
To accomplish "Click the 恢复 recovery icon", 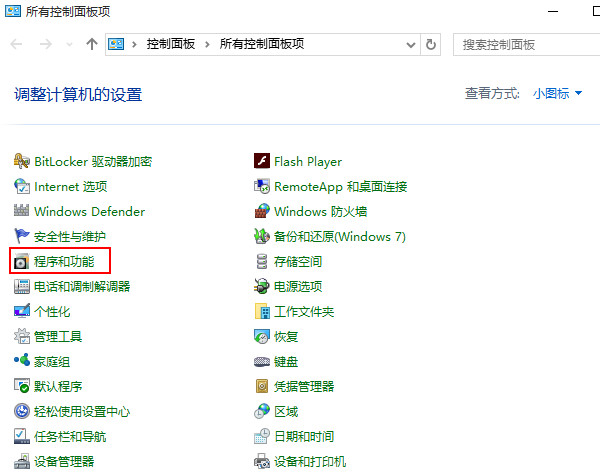I will point(262,336).
